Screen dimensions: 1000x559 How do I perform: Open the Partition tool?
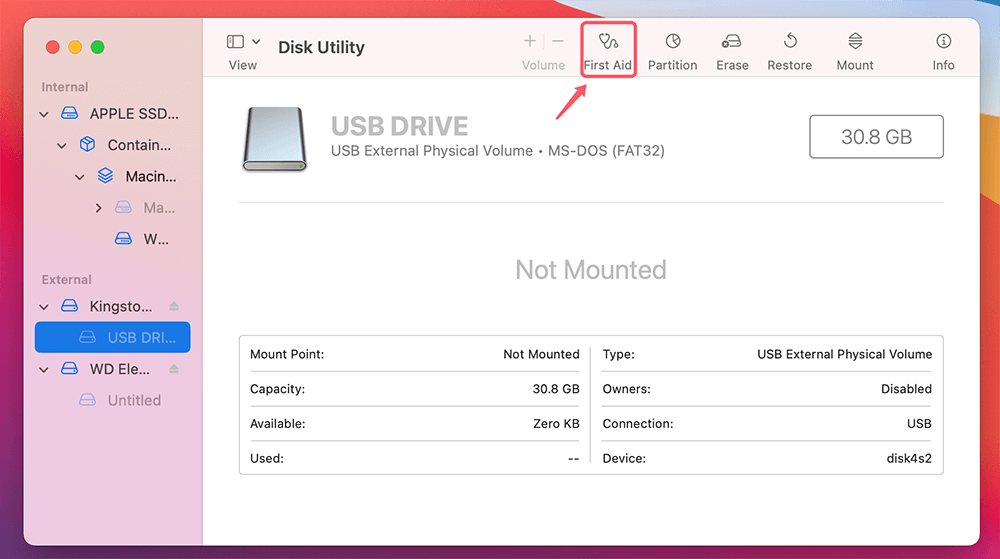pos(672,51)
